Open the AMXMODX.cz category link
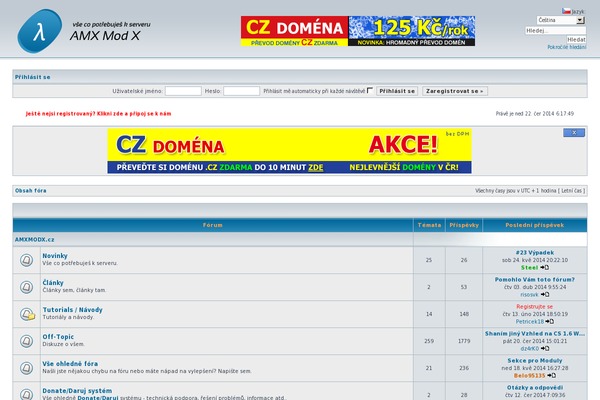This screenshot has height=400, width=600. click(x=34, y=239)
